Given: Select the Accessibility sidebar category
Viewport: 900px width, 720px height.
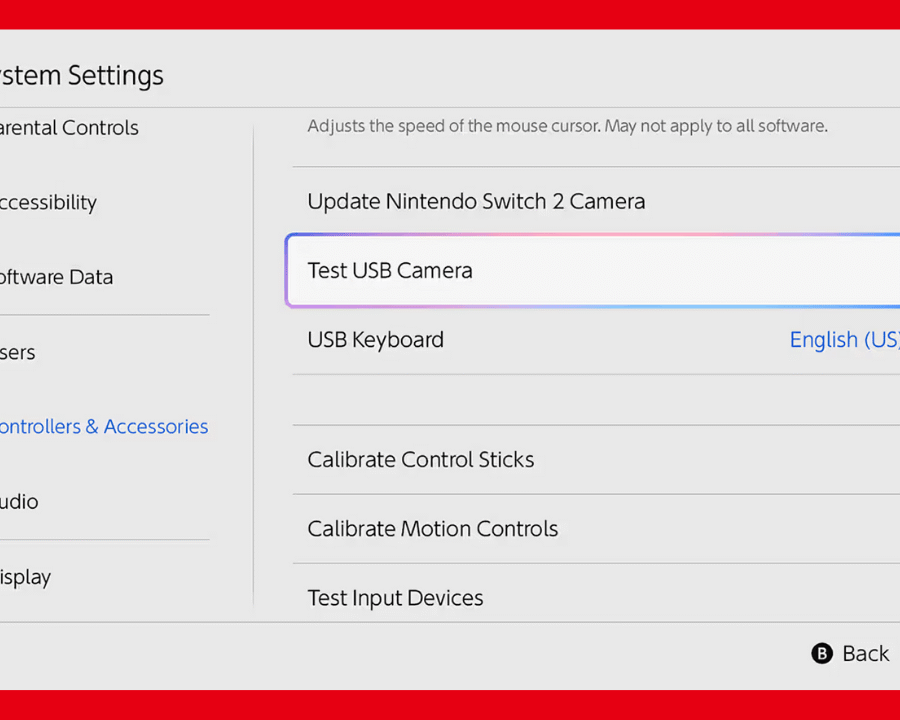Looking at the screenshot, I should click(x=48, y=203).
